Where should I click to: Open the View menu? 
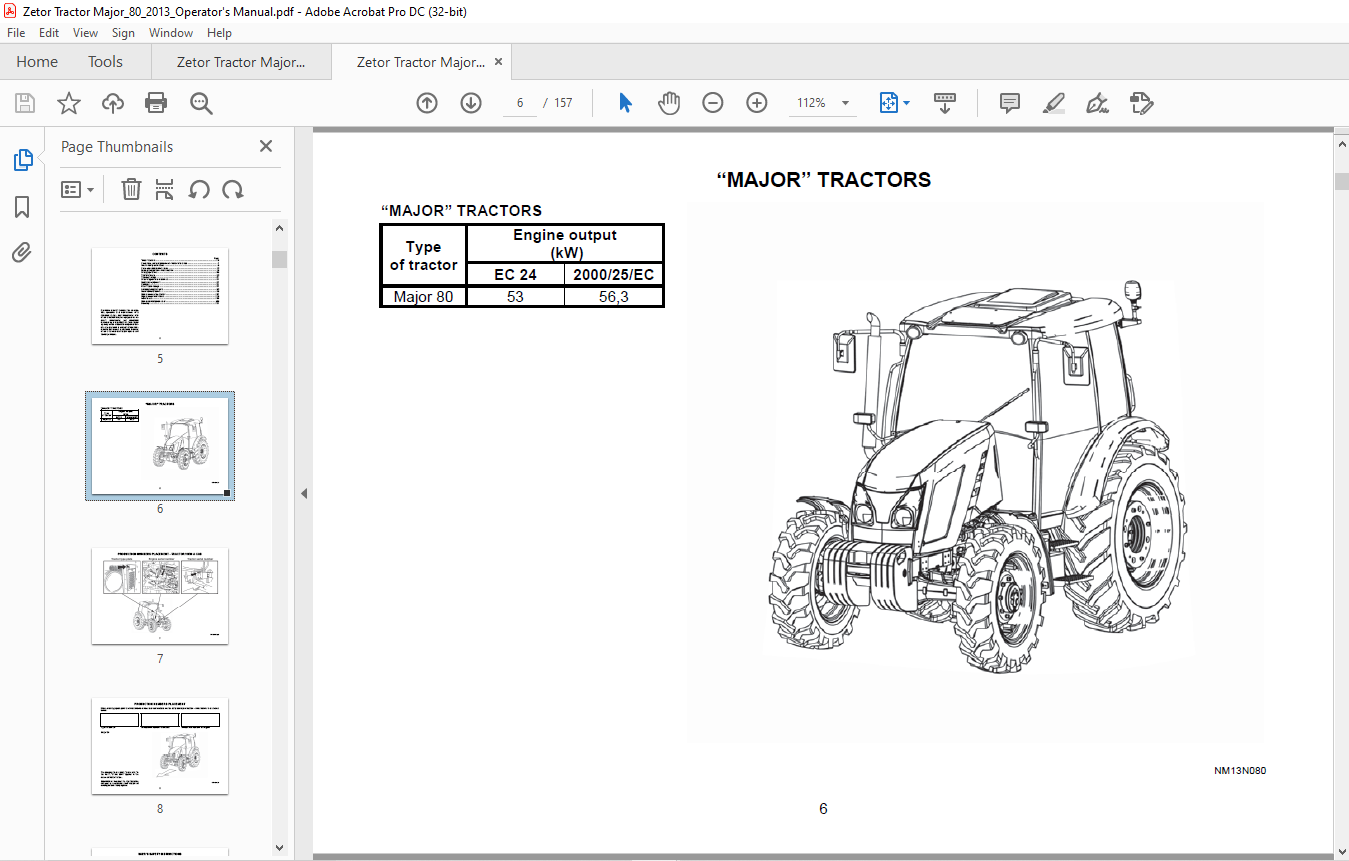pyautogui.click(x=85, y=33)
